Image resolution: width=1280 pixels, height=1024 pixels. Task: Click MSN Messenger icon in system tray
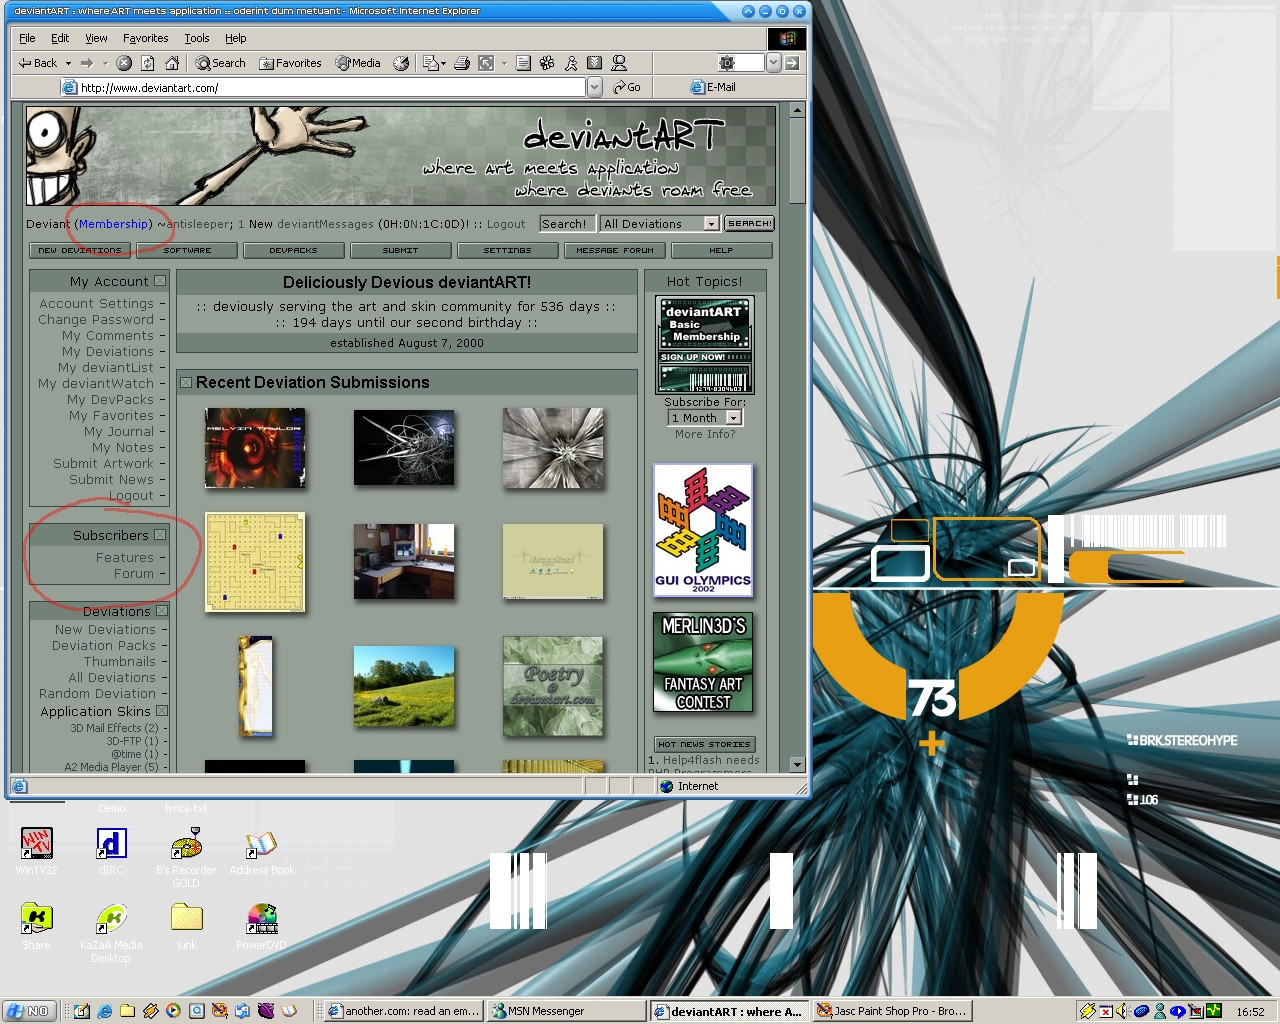tap(1159, 1011)
